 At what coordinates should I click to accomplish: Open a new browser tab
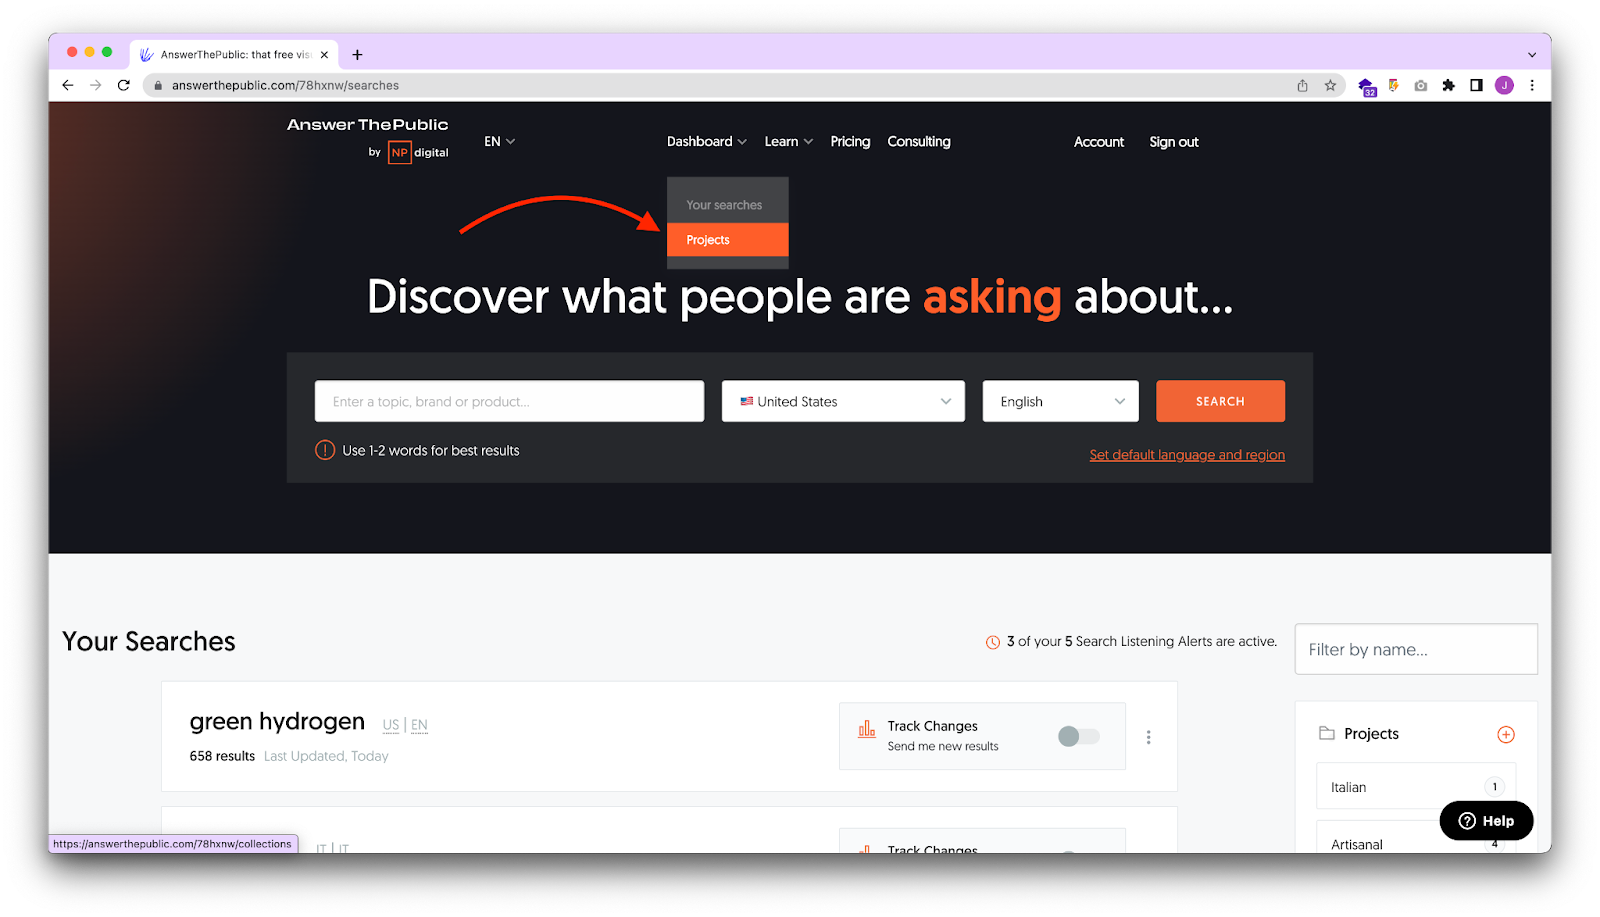pos(357,55)
